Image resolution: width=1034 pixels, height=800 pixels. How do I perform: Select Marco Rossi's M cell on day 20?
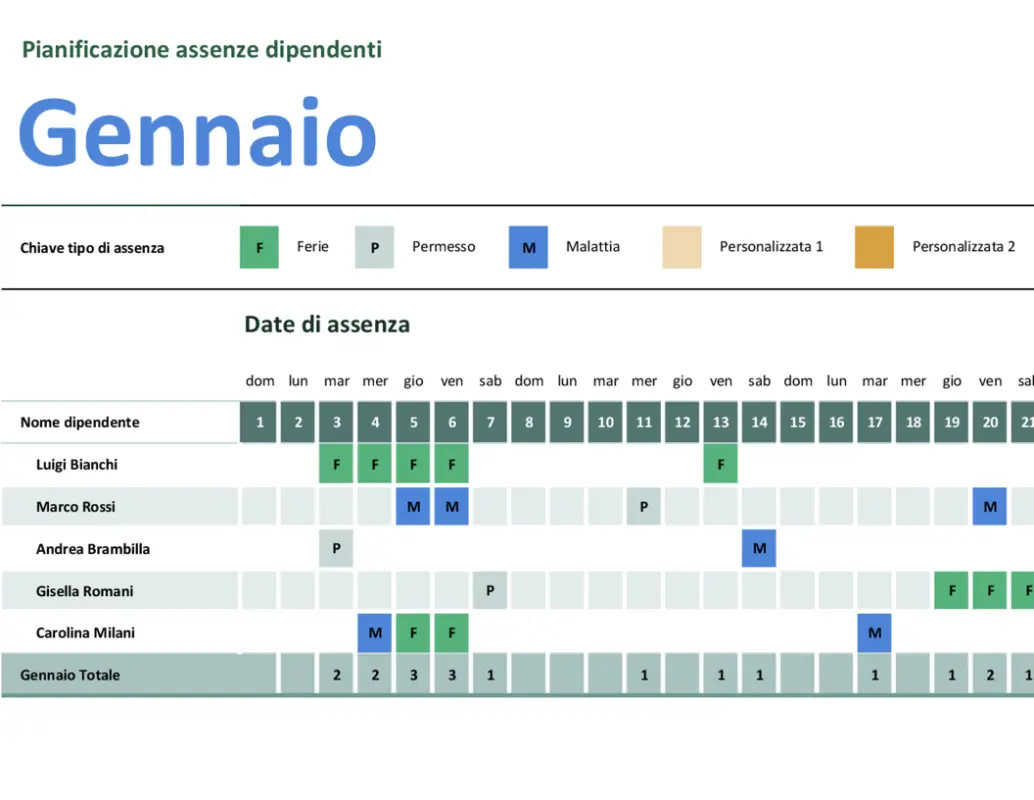[x=990, y=507]
